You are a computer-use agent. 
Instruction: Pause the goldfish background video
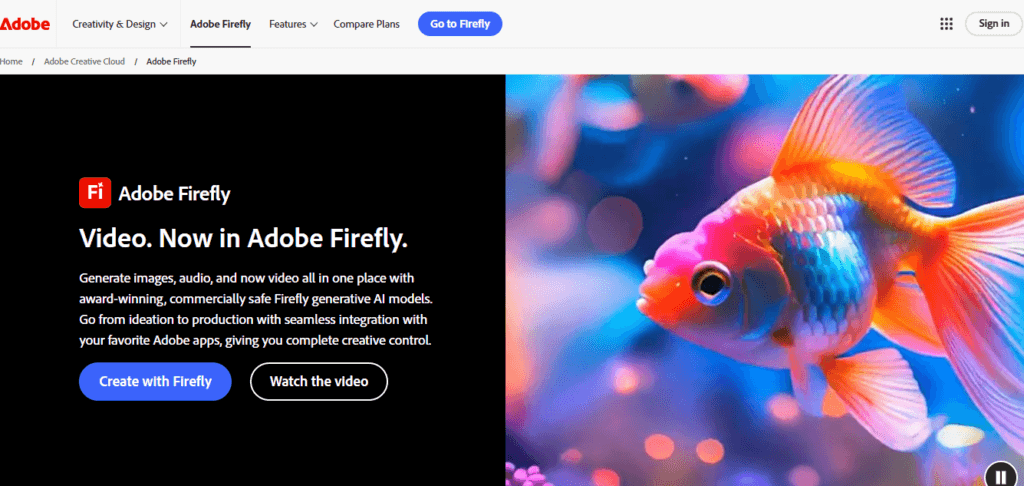click(1000, 477)
